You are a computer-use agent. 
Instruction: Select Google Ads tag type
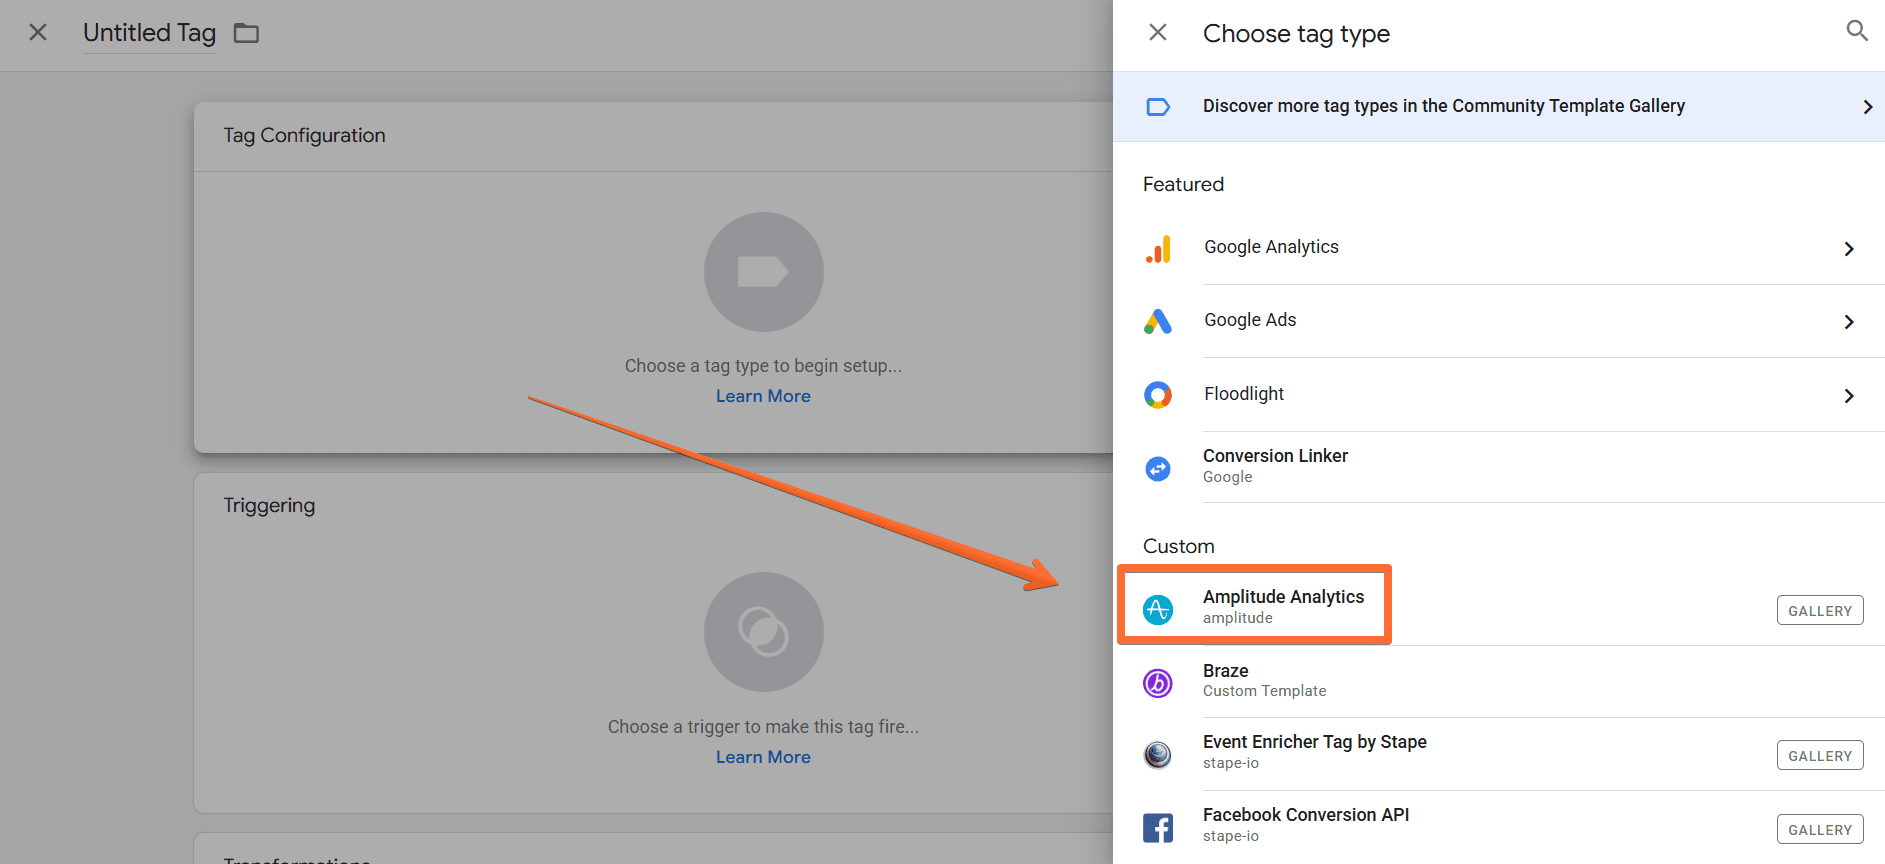tap(1499, 321)
